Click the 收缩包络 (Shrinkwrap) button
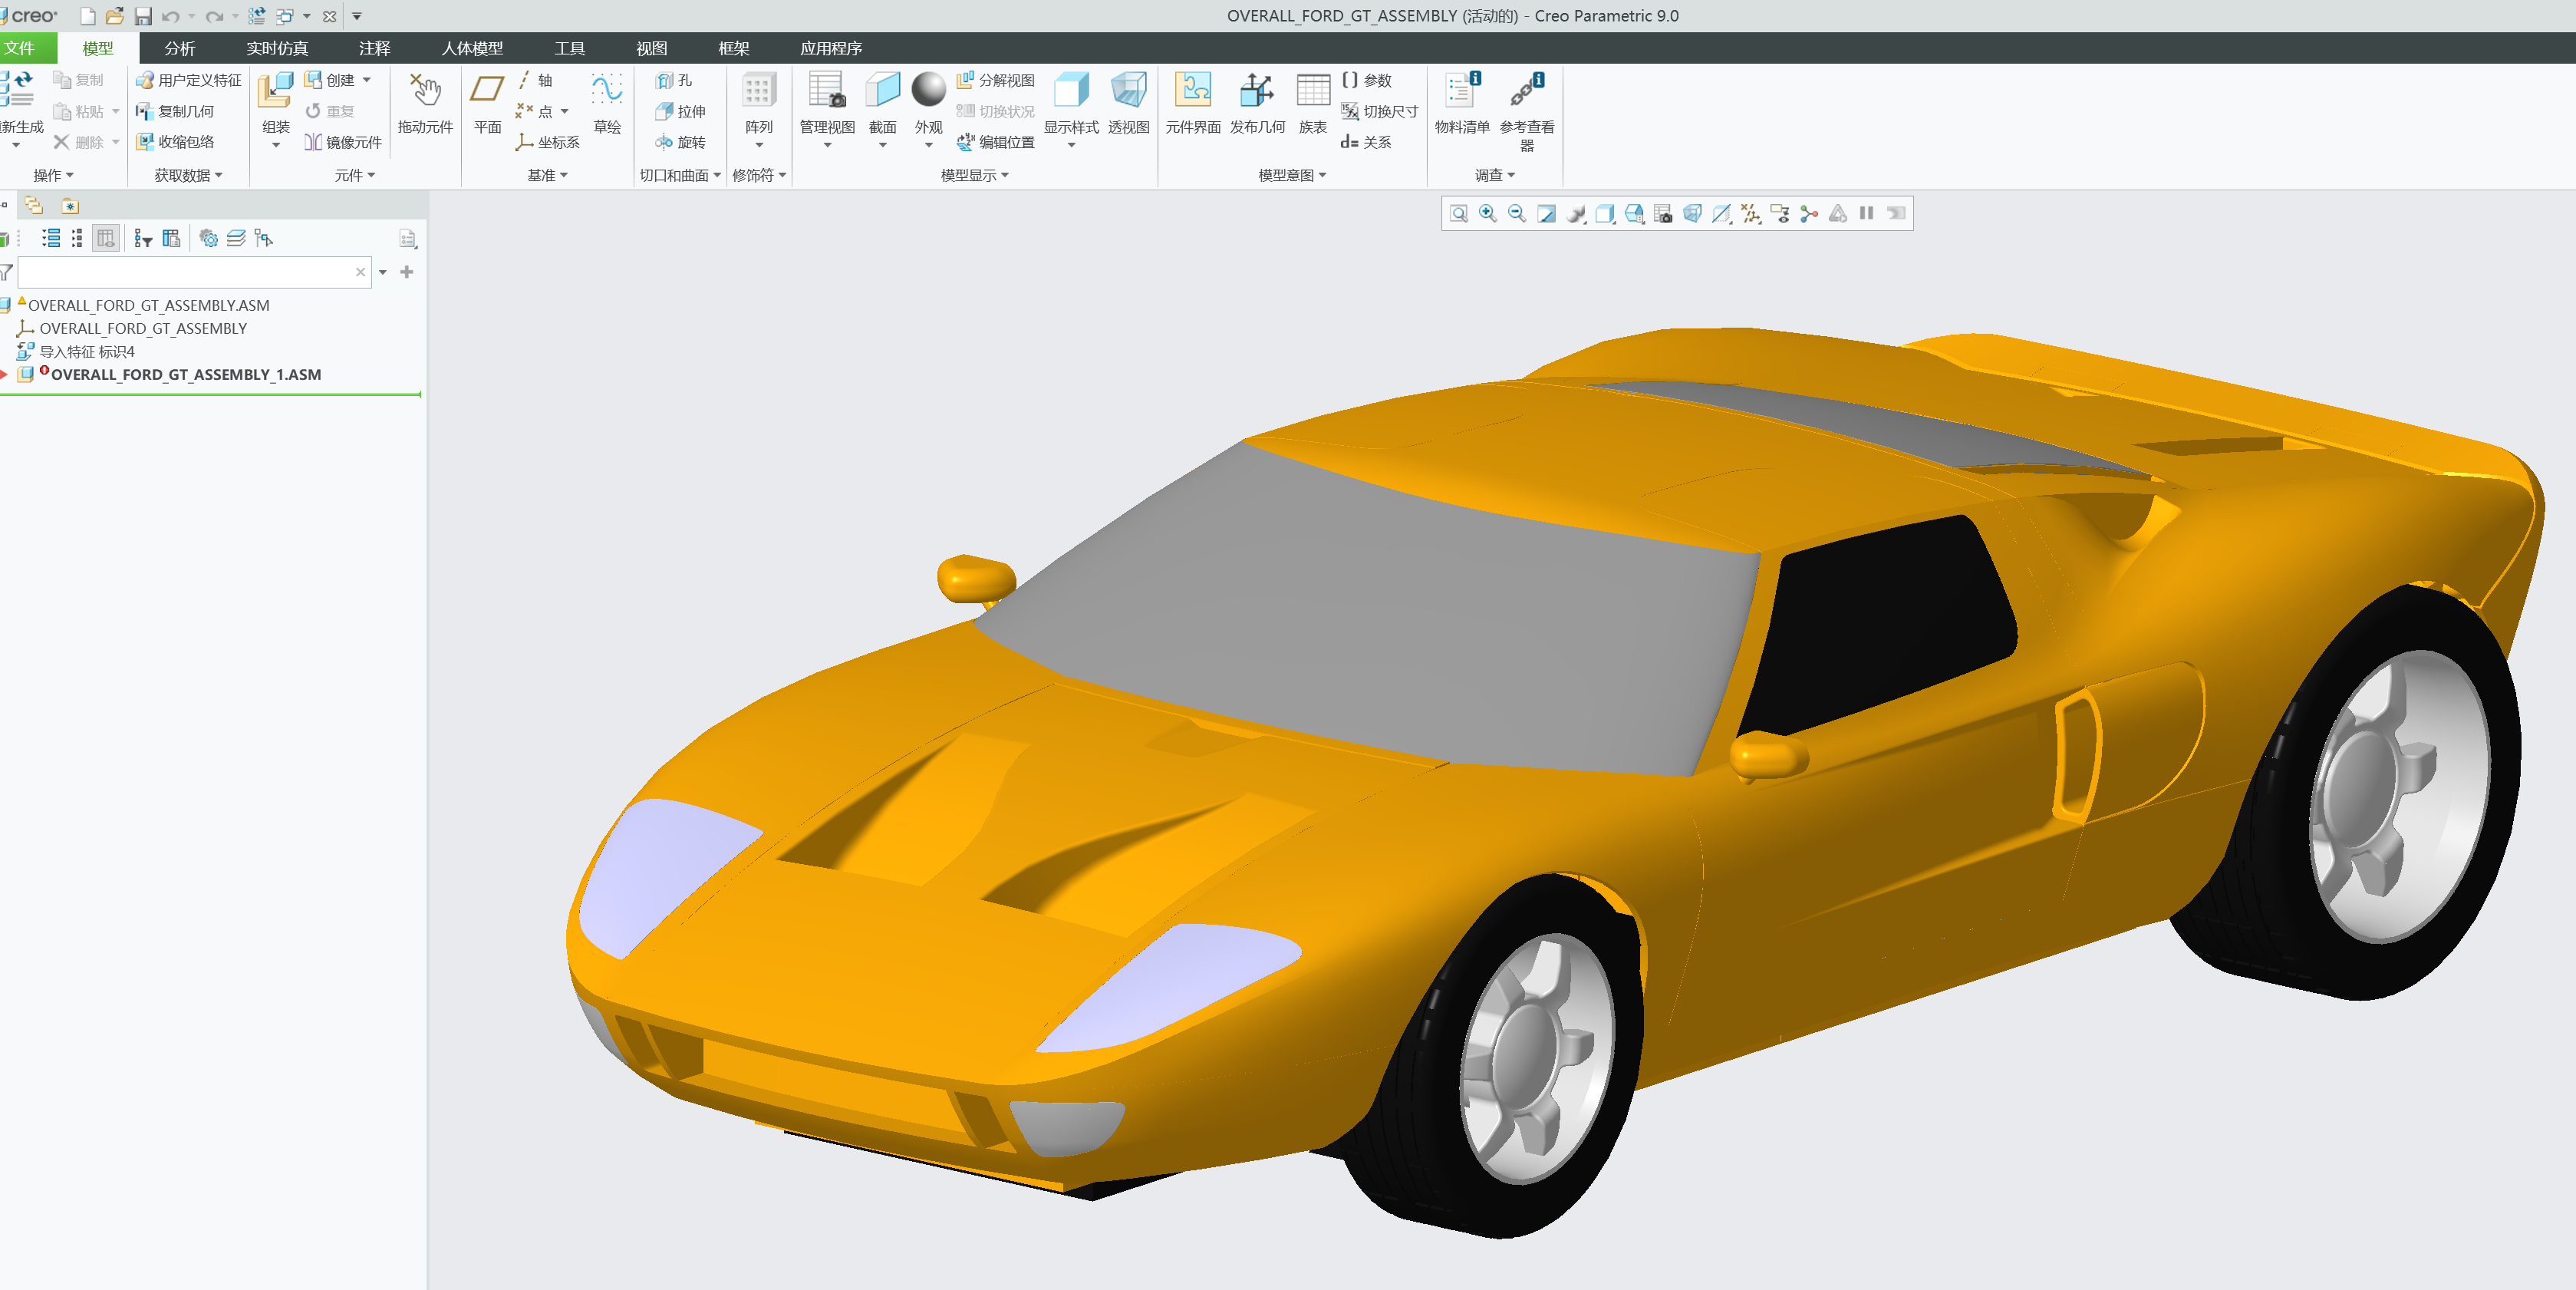 point(175,142)
